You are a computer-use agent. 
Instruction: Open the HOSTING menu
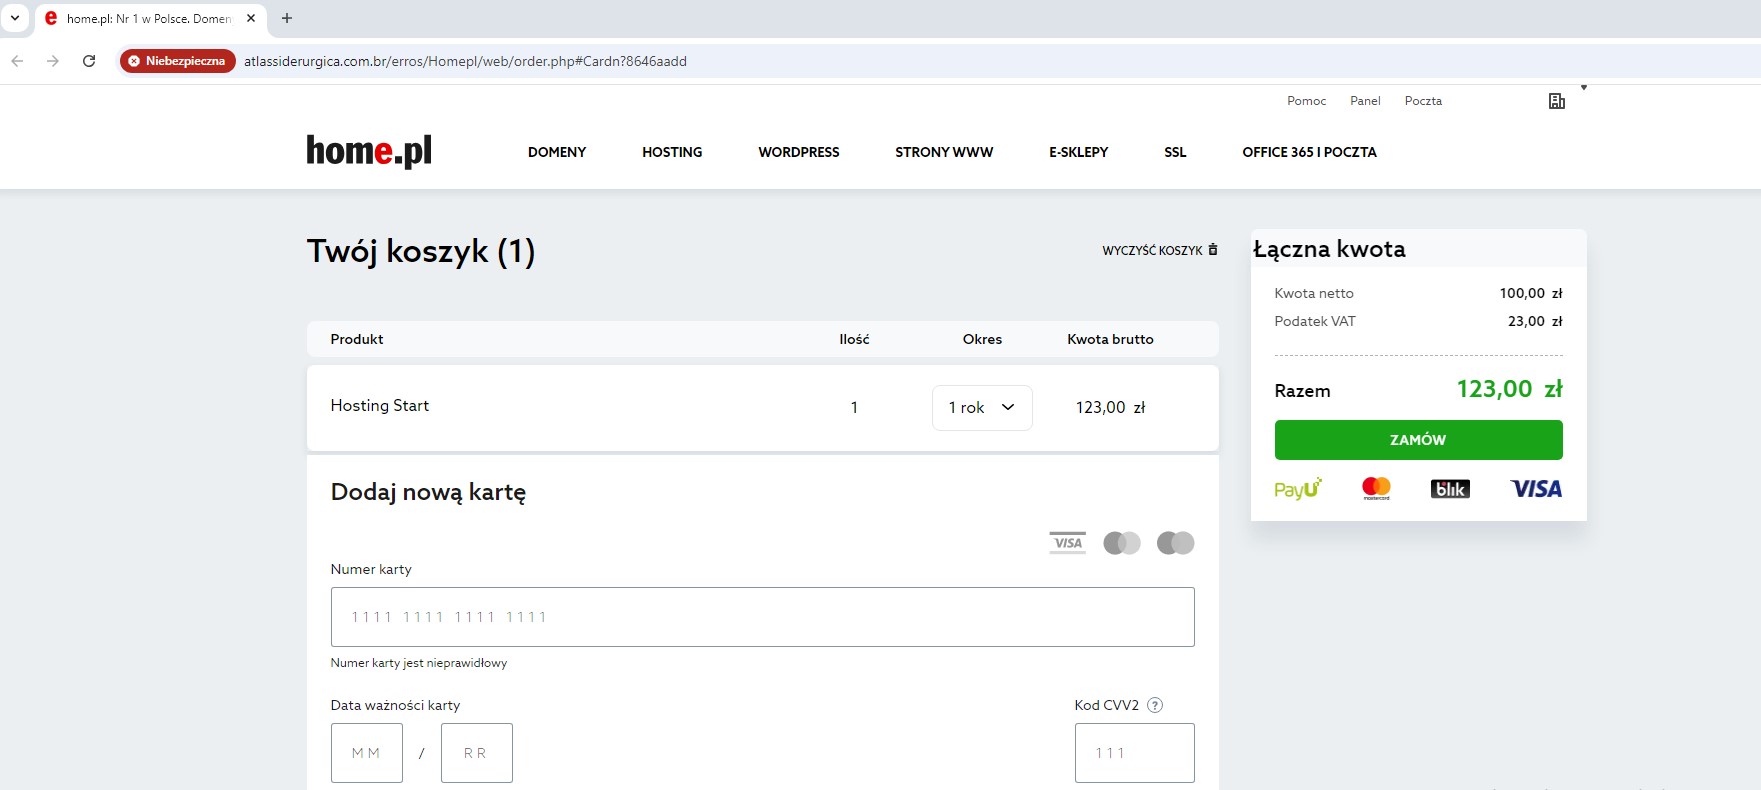click(672, 152)
